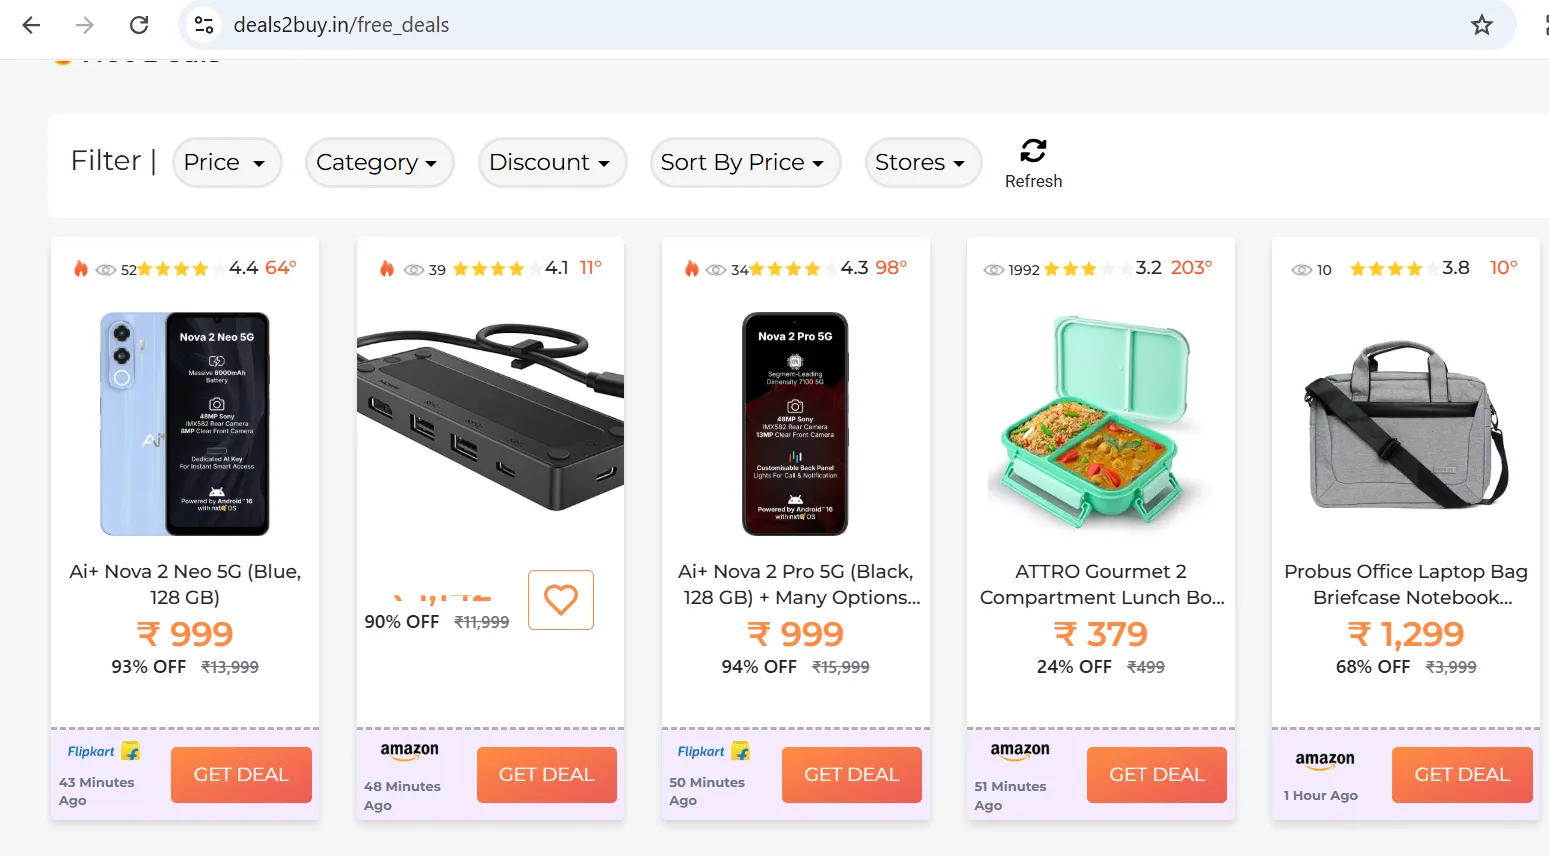The image size is (1549, 856).
Task: Go back using the browser back arrow
Action: pos(32,25)
